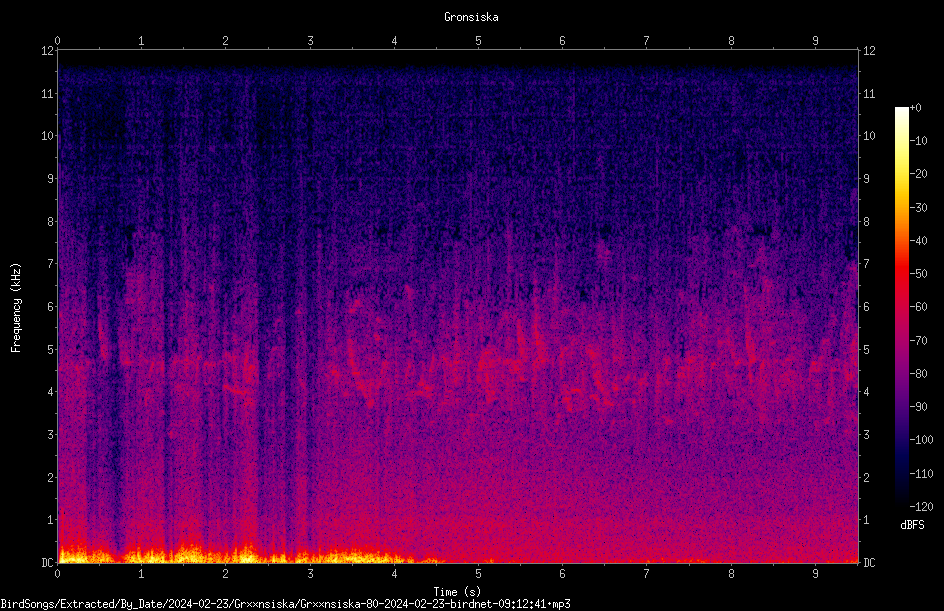Click the 2 second tick on bottom axis

point(226,574)
